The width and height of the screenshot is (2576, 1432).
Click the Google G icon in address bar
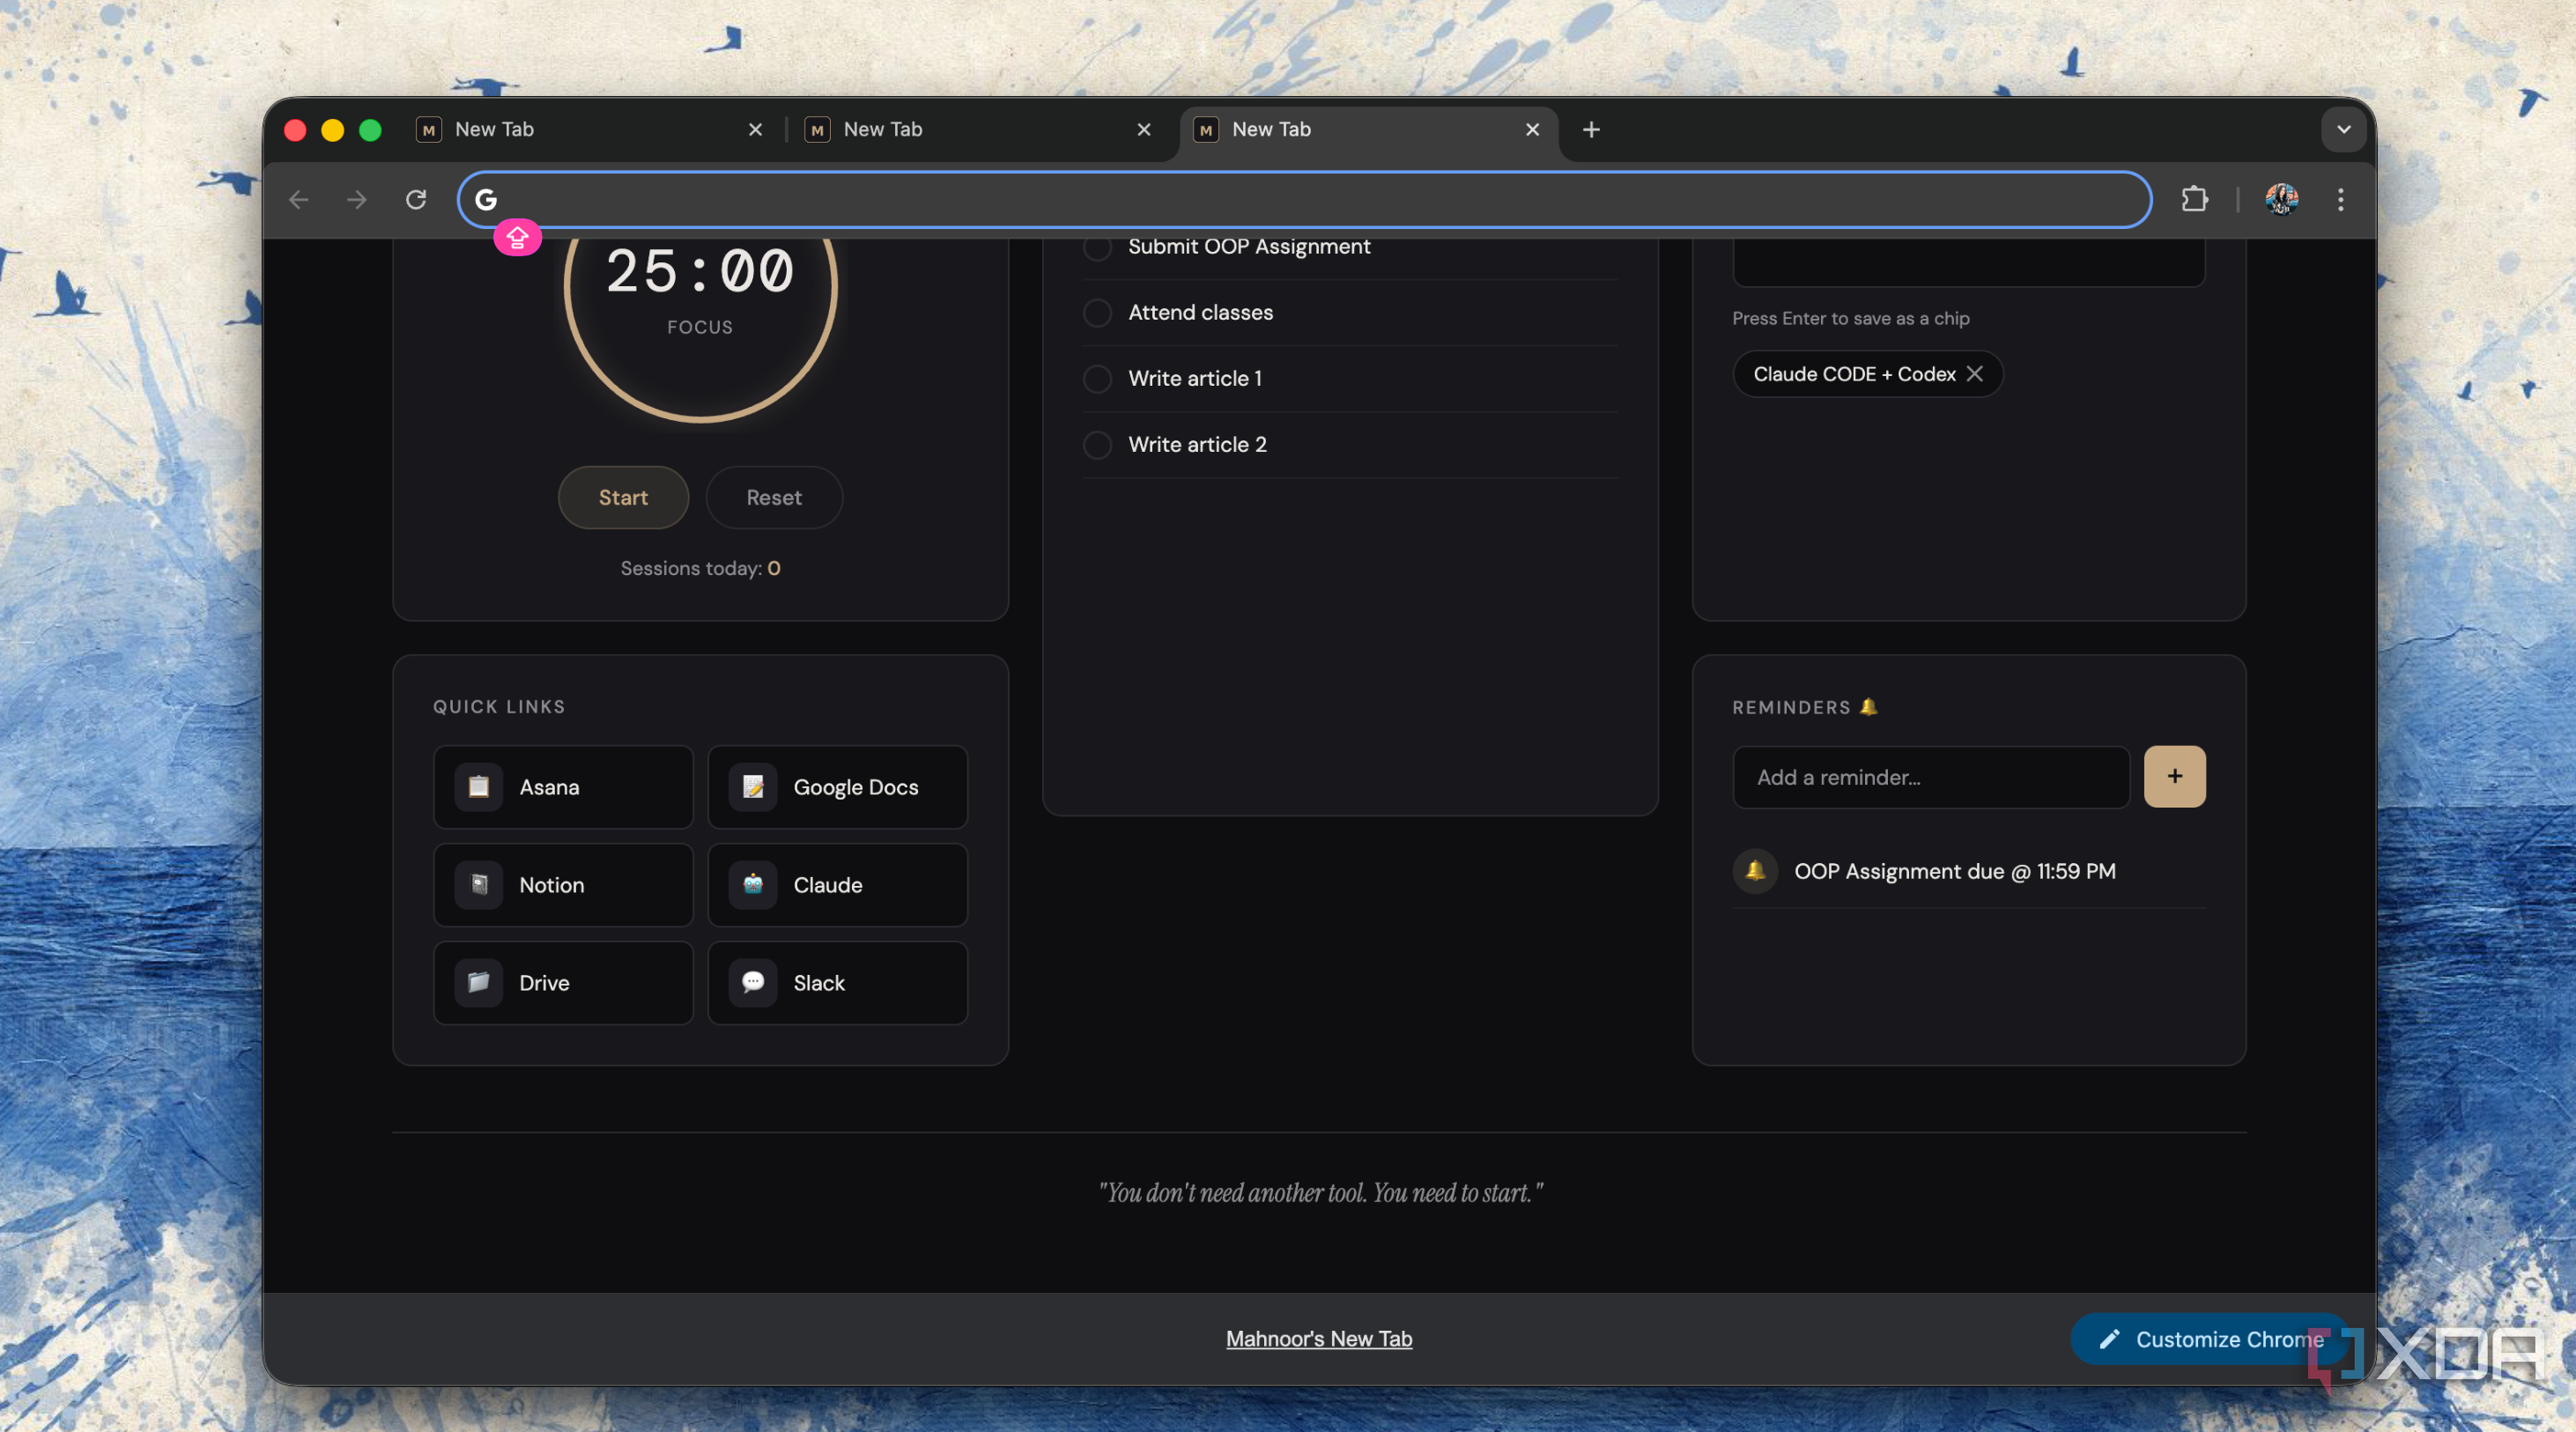click(486, 200)
